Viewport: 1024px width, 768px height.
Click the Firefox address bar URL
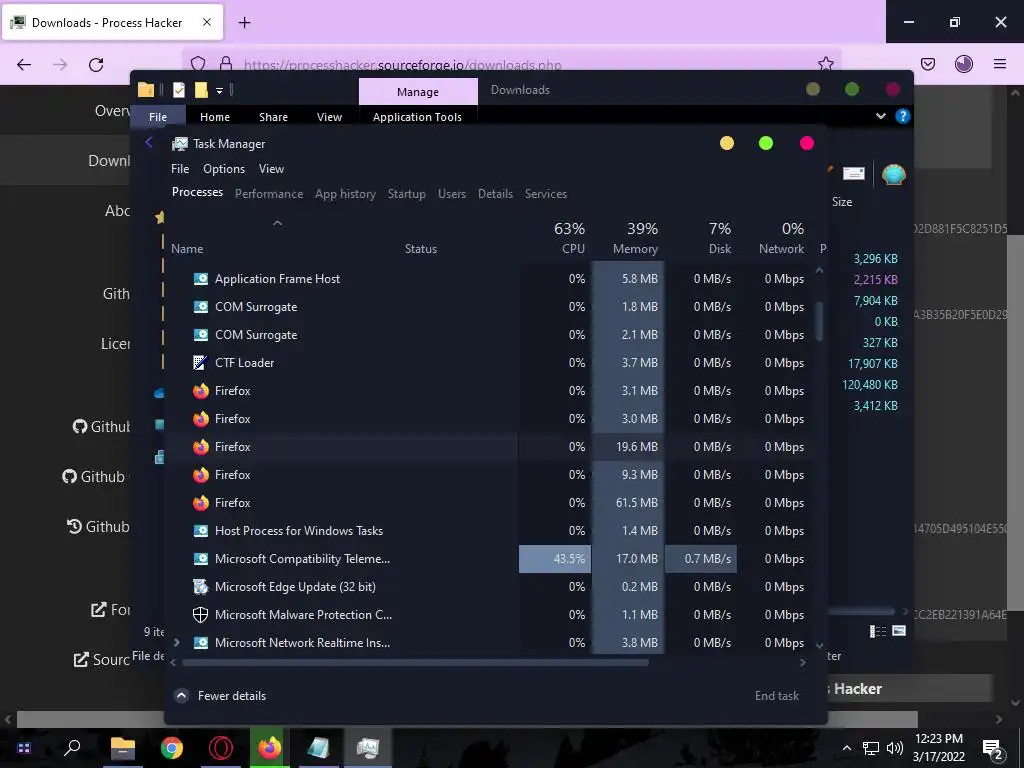(x=402, y=65)
